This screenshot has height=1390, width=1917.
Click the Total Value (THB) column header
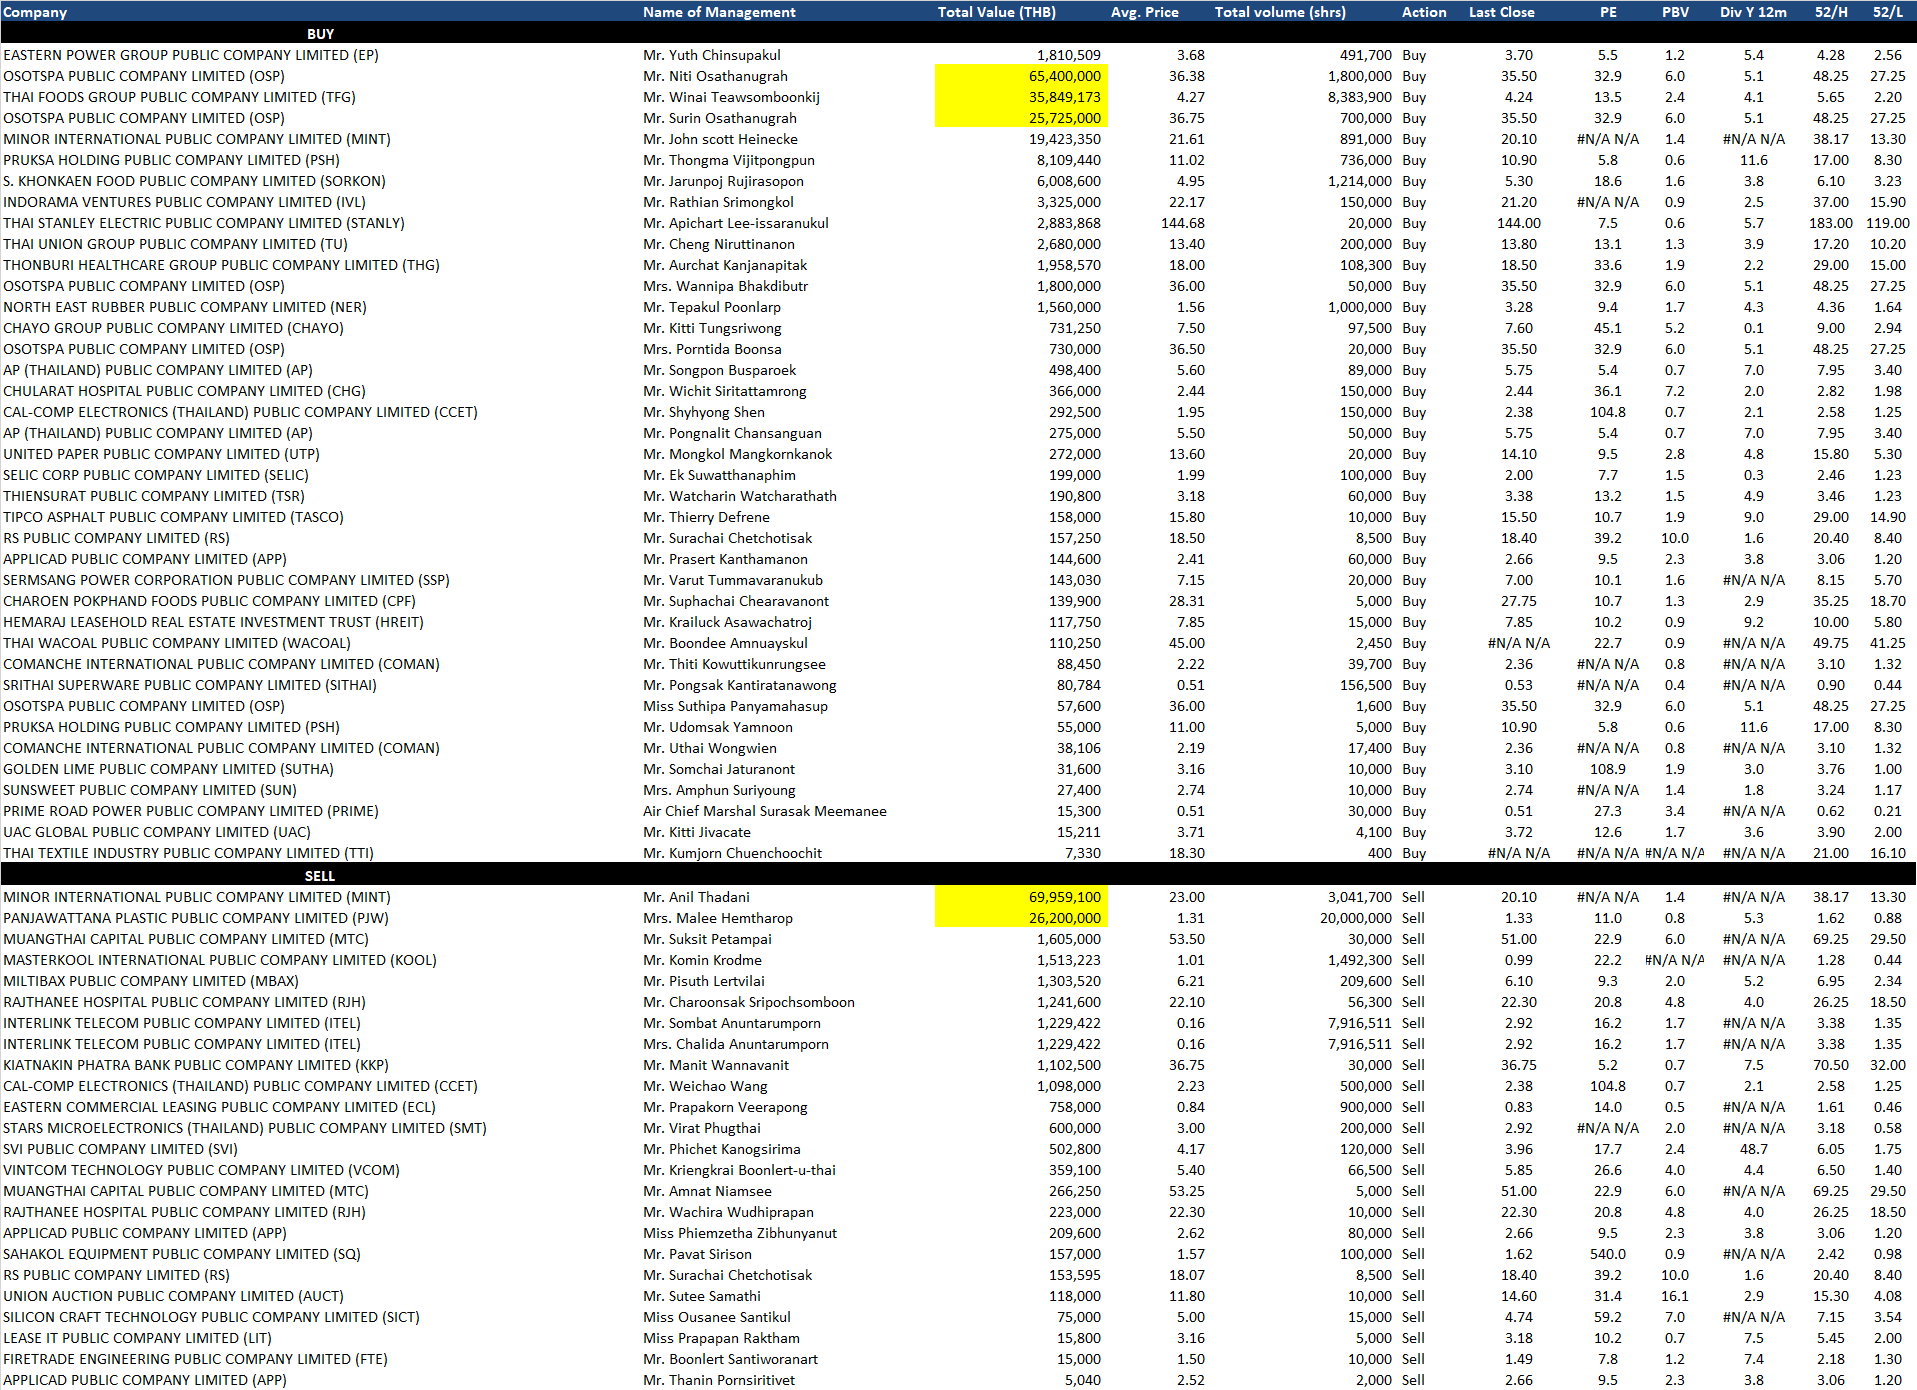point(996,12)
